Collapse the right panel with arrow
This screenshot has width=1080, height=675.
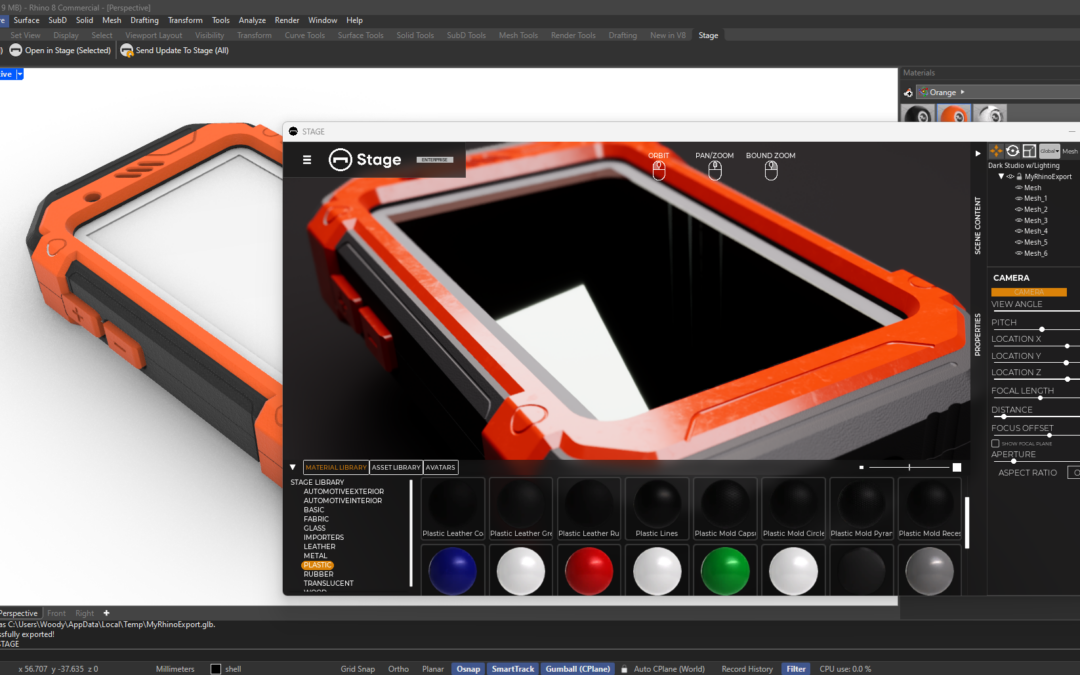(977, 154)
